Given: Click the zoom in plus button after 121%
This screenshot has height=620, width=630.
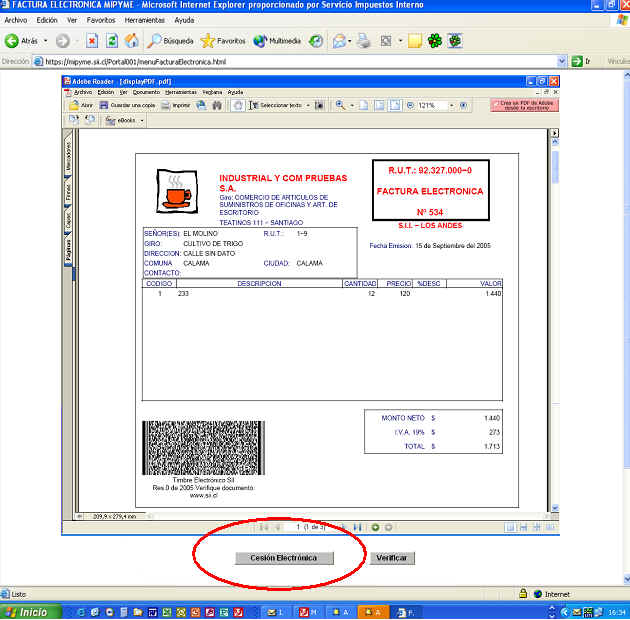Looking at the screenshot, I should coord(463,105).
